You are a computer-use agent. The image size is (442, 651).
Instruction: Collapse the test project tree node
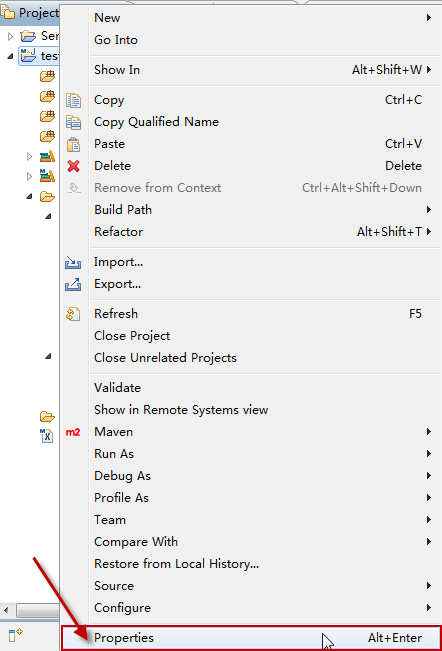tap(10, 56)
